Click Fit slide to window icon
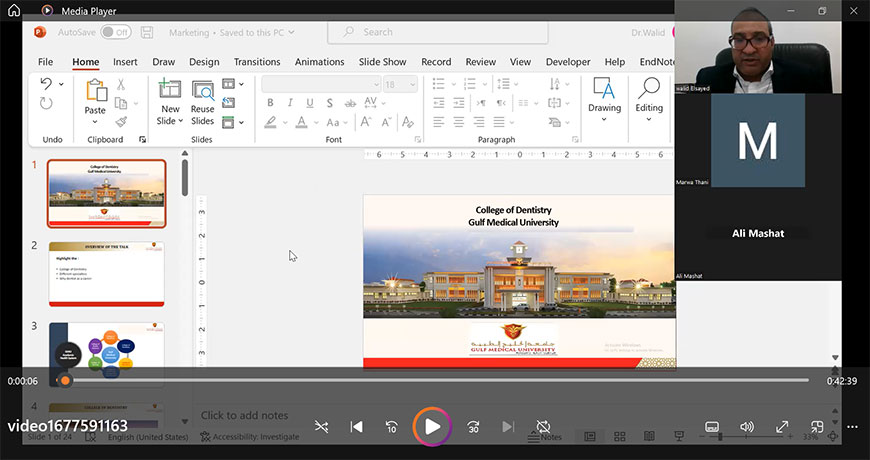This screenshot has width=870, height=460. point(833,437)
